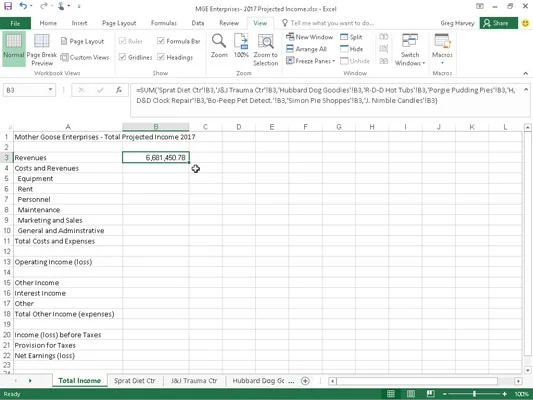533x400 pixels.
Task: Click the Insert Function fx icon
Action: [x=119, y=90]
